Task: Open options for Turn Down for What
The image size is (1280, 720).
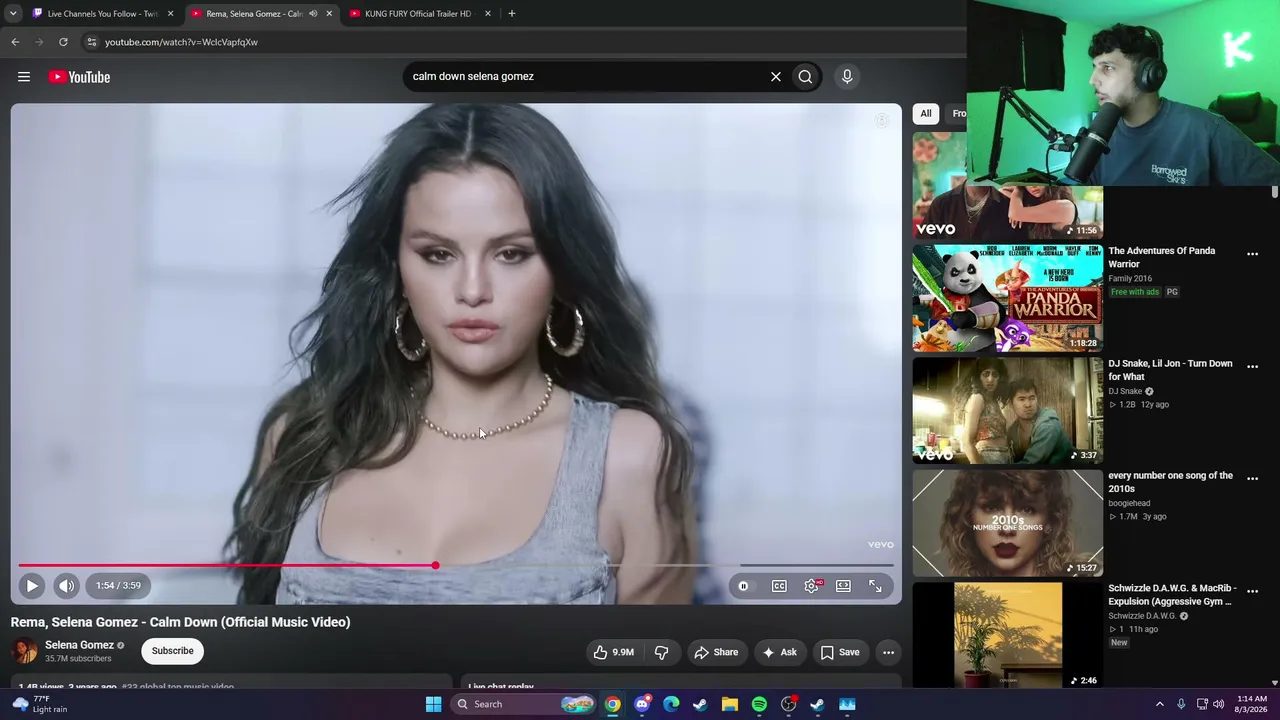Action: (x=1252, y=366)
